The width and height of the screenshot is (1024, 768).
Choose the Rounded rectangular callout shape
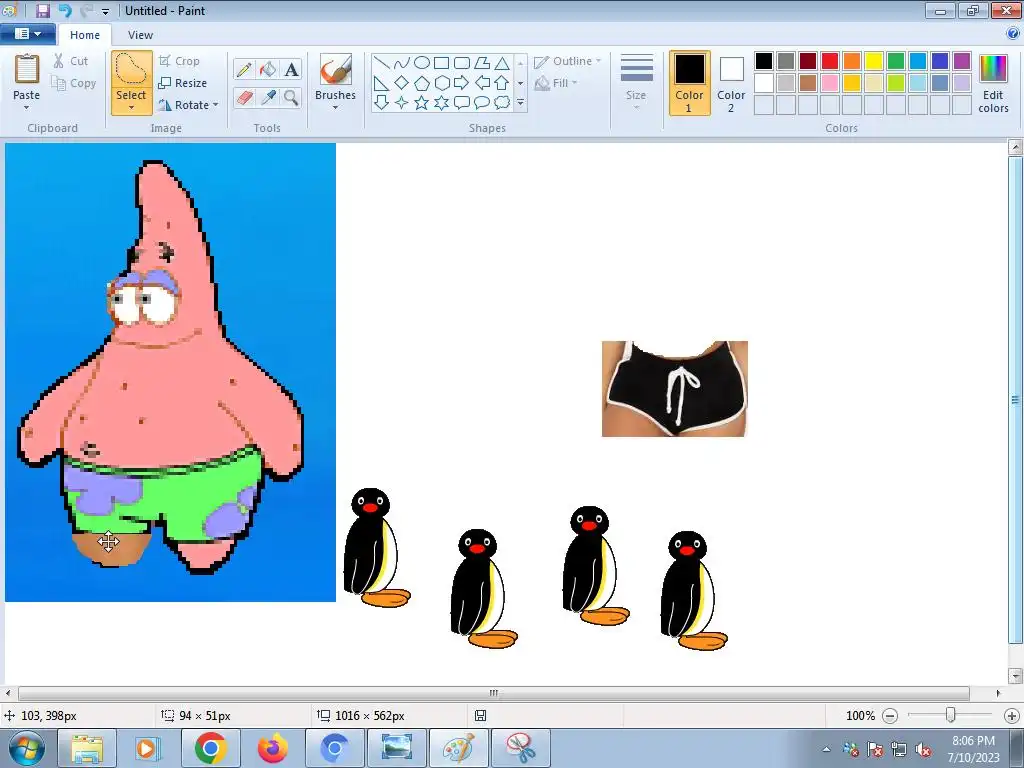click(x=462, y=103)
